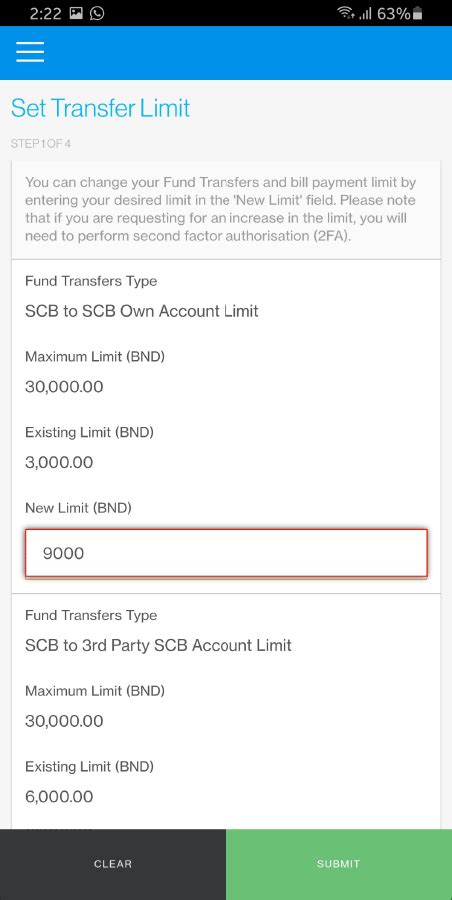This screenshot has height=900, width=452.
Task: Tap the New Limit (BND) label
Action: coord(79,508)
